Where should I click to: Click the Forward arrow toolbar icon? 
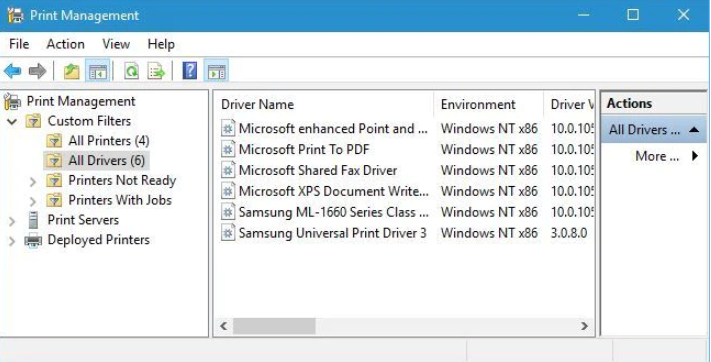(37, 71)
